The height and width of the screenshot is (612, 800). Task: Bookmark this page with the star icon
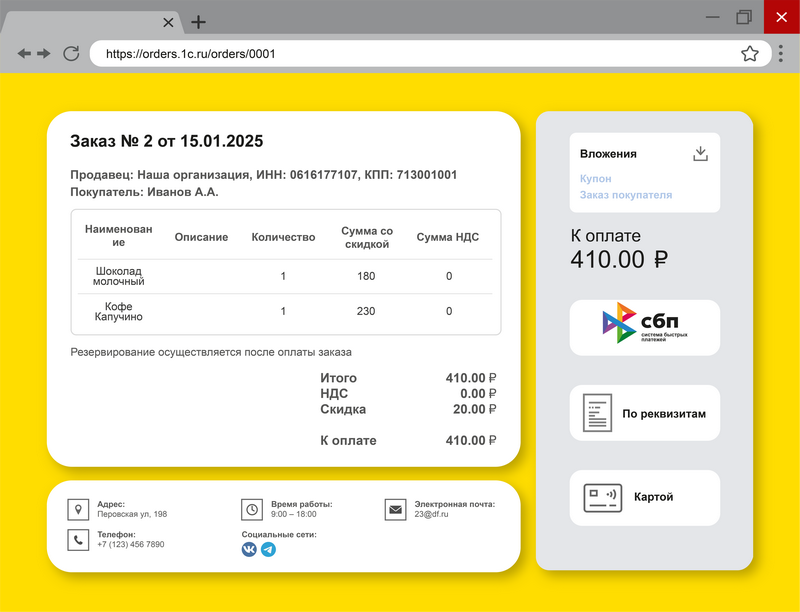[749, 54]
